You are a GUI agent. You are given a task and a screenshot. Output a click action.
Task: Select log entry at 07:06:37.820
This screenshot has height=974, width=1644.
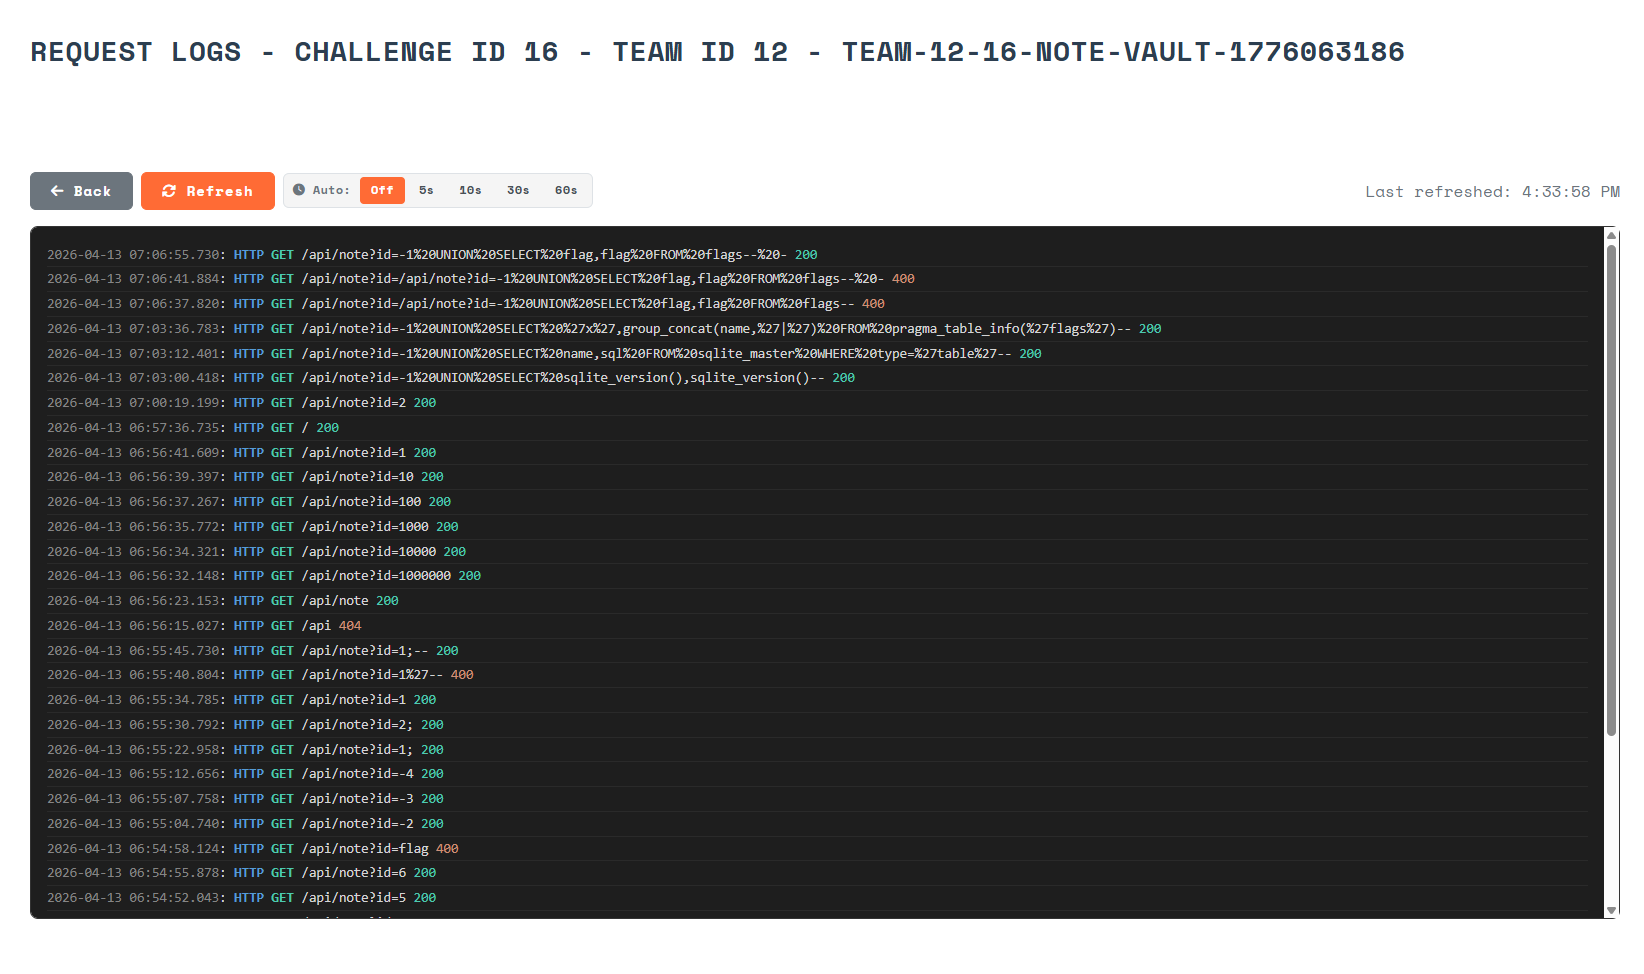tap(817, 304)
